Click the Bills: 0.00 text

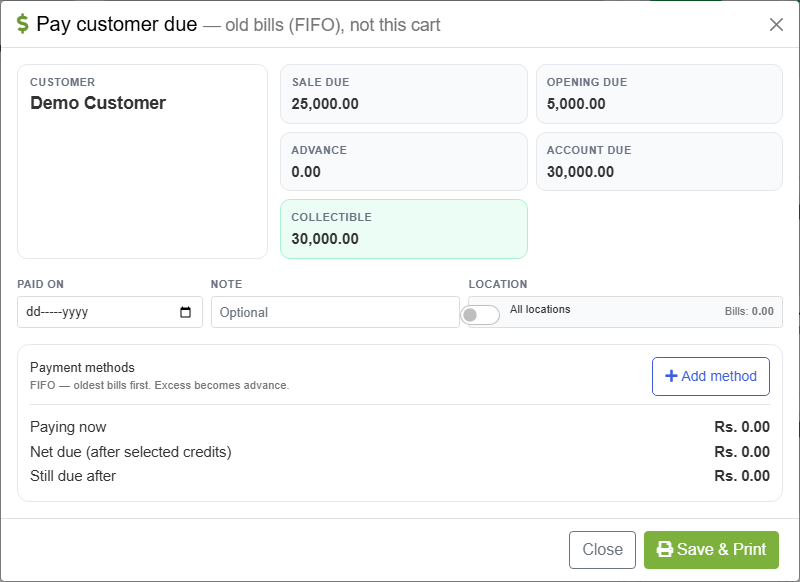pyautogui.click(x=749, y=311)
